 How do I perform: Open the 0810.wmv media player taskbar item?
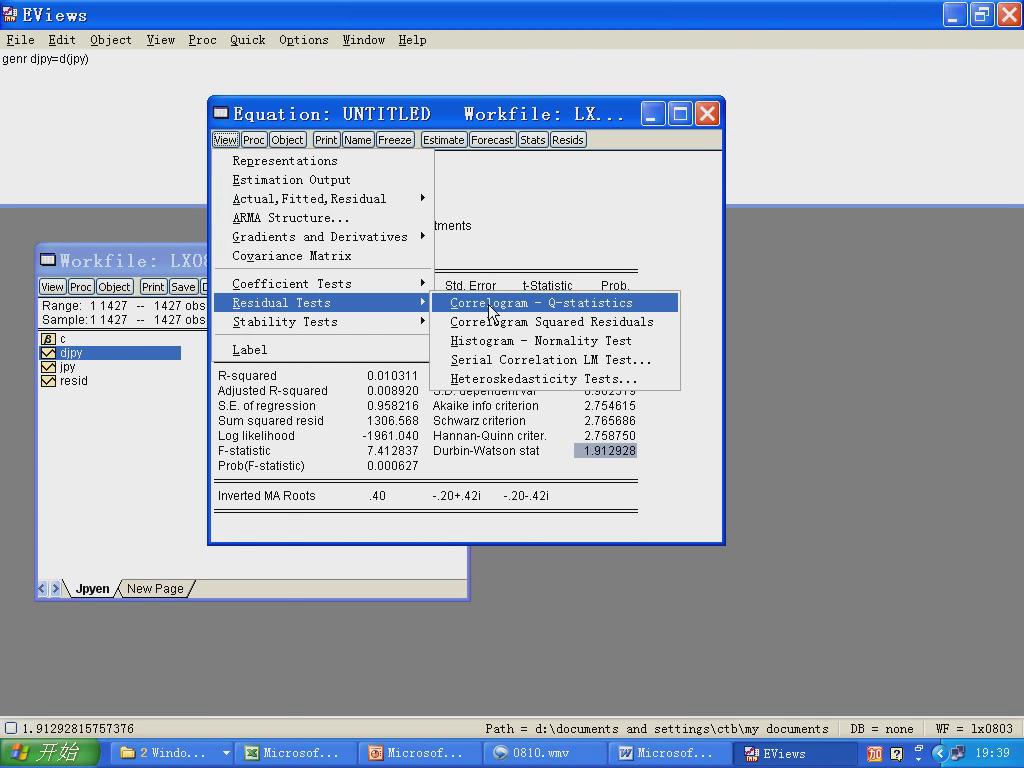(545, 753)
